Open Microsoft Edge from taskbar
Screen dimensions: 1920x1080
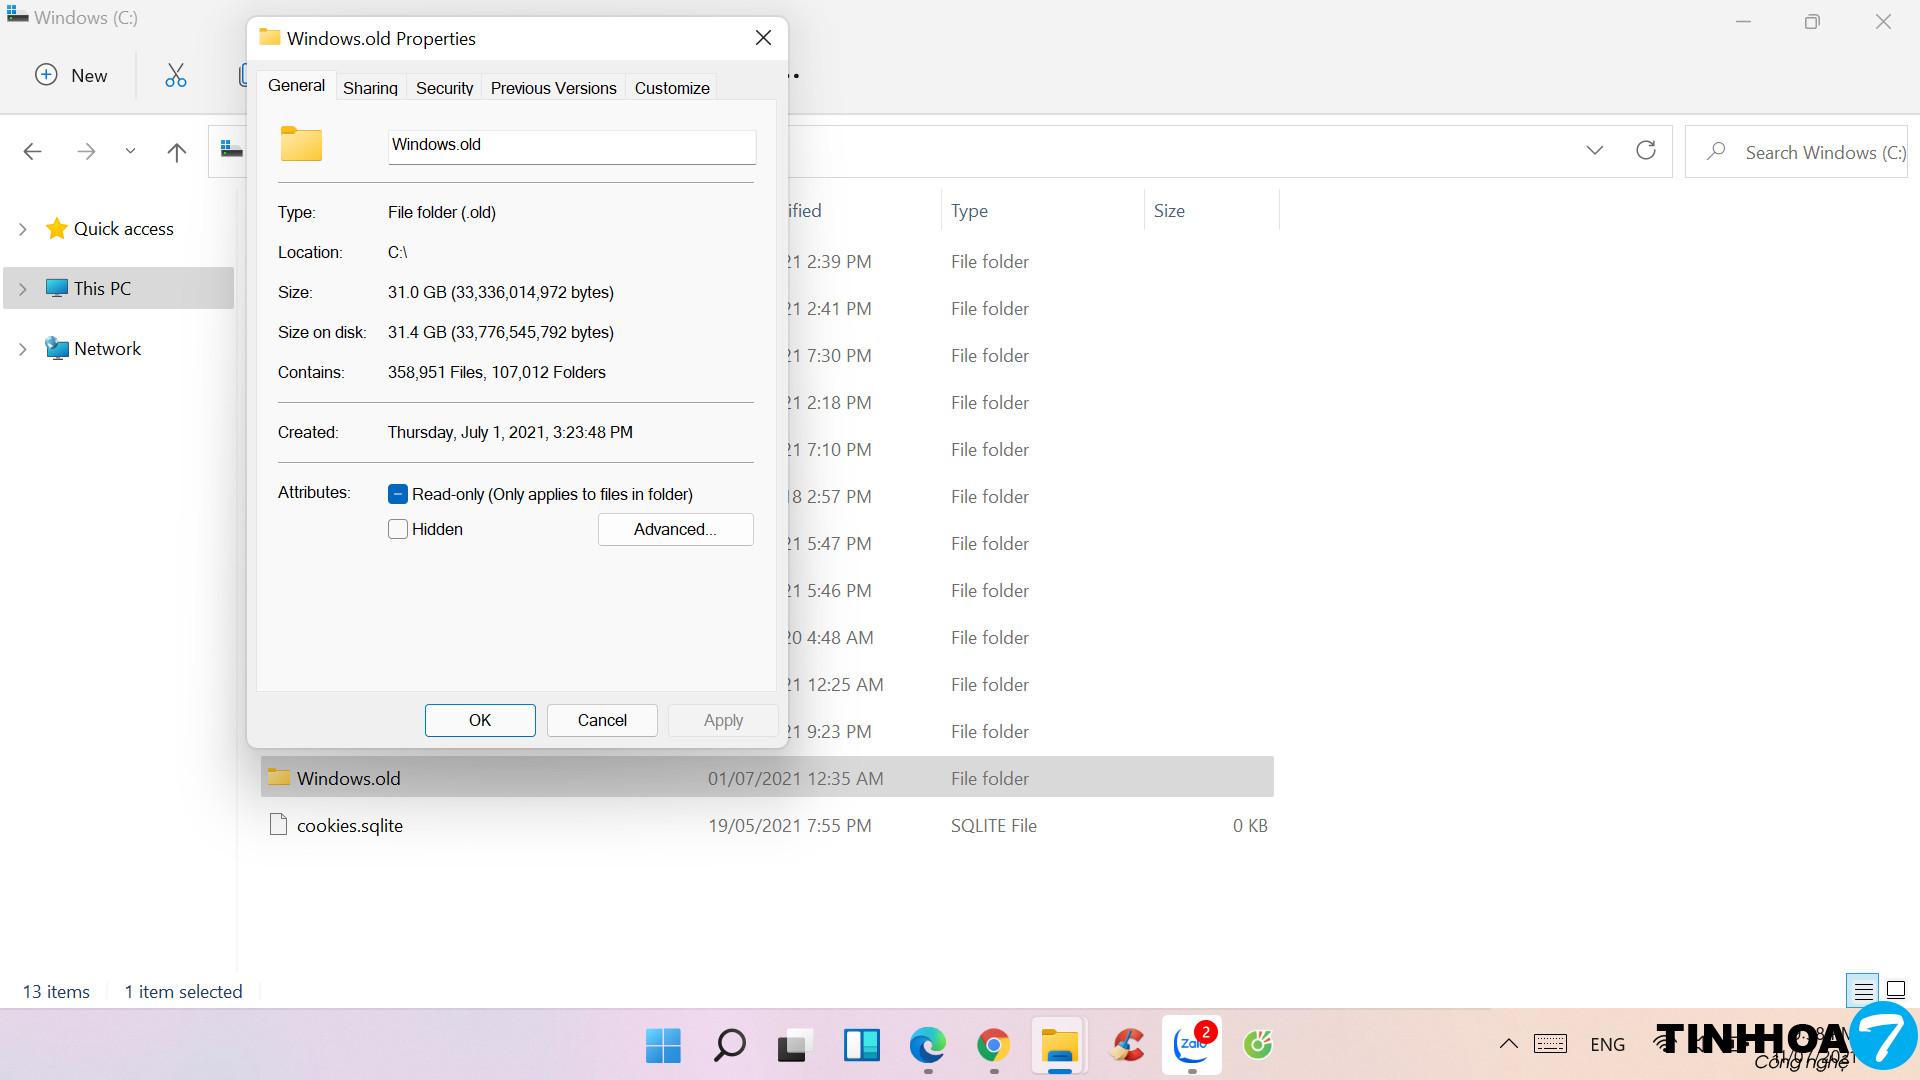(x=927, y=1045)
